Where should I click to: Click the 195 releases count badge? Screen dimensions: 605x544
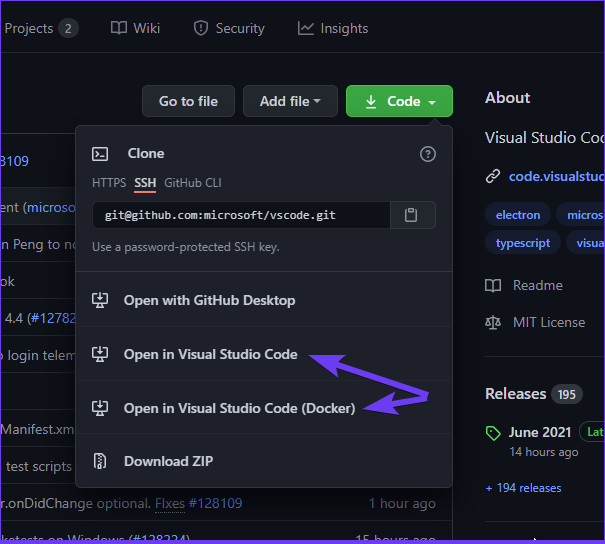(566, 394)
